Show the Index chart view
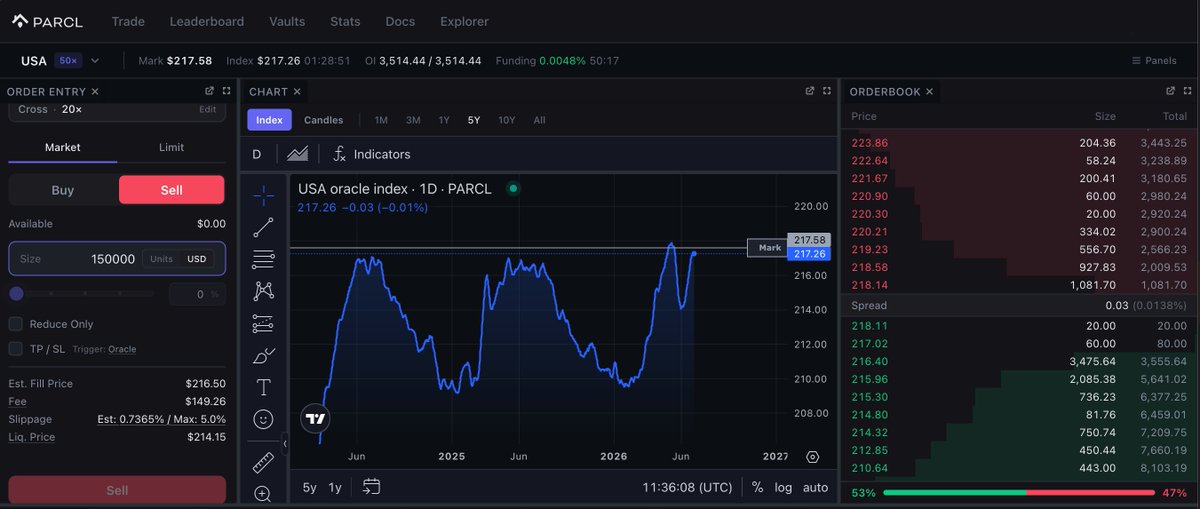 [x=269, y=120]
